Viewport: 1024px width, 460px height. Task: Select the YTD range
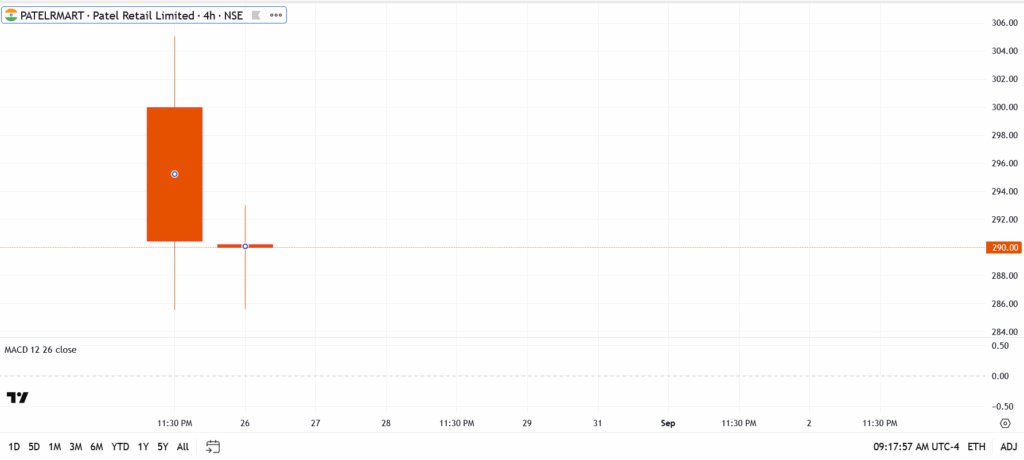click(x=120, y=447)
